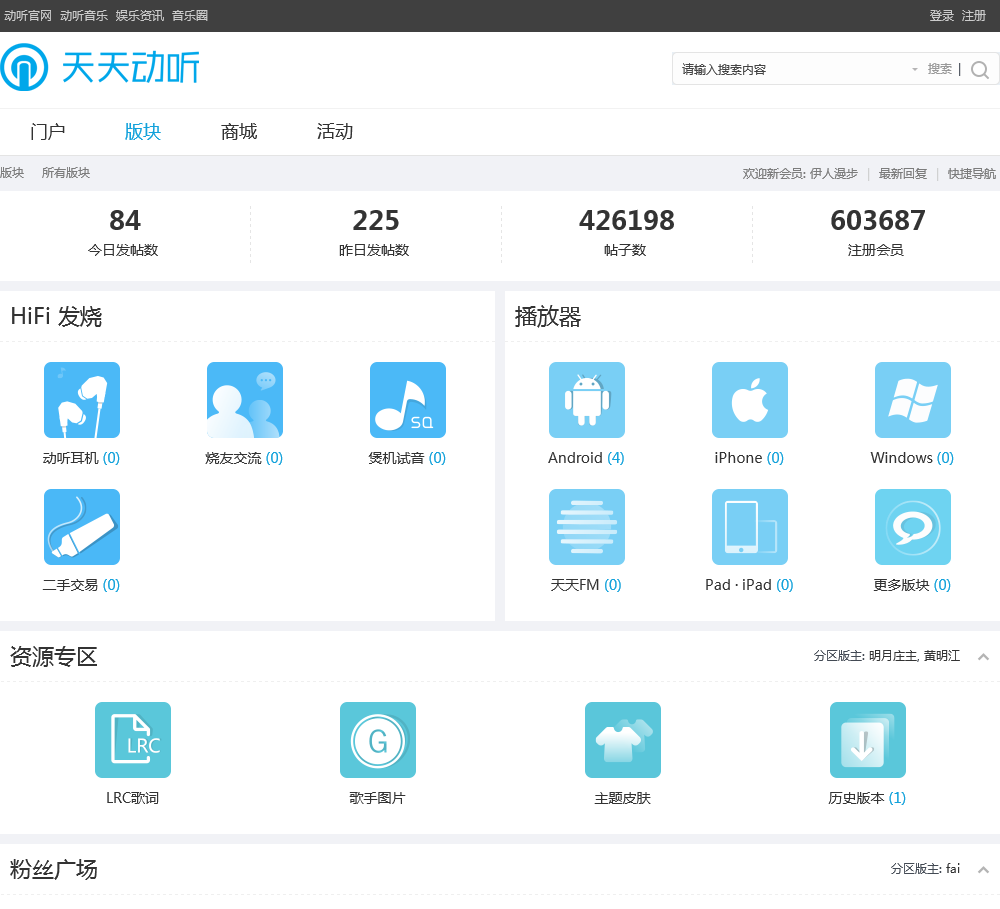Click the 所有版块 breadcrumb link
1000x909 pixels.
[x=66, y=173]
